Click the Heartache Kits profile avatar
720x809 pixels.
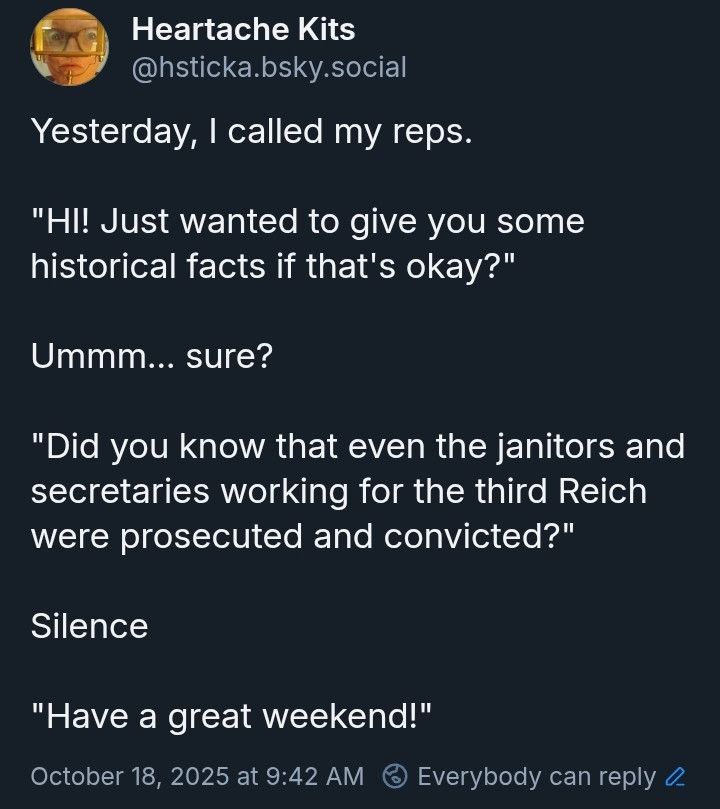click(x=69, y=47)
